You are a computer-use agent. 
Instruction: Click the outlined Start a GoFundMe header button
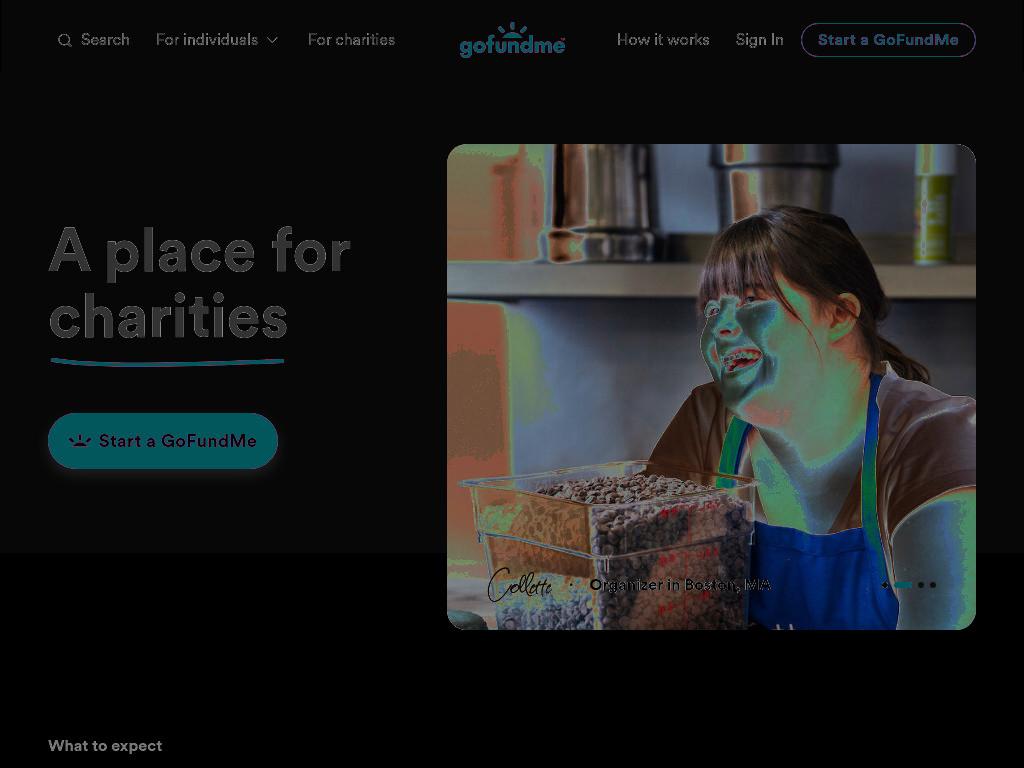point(888,40)
